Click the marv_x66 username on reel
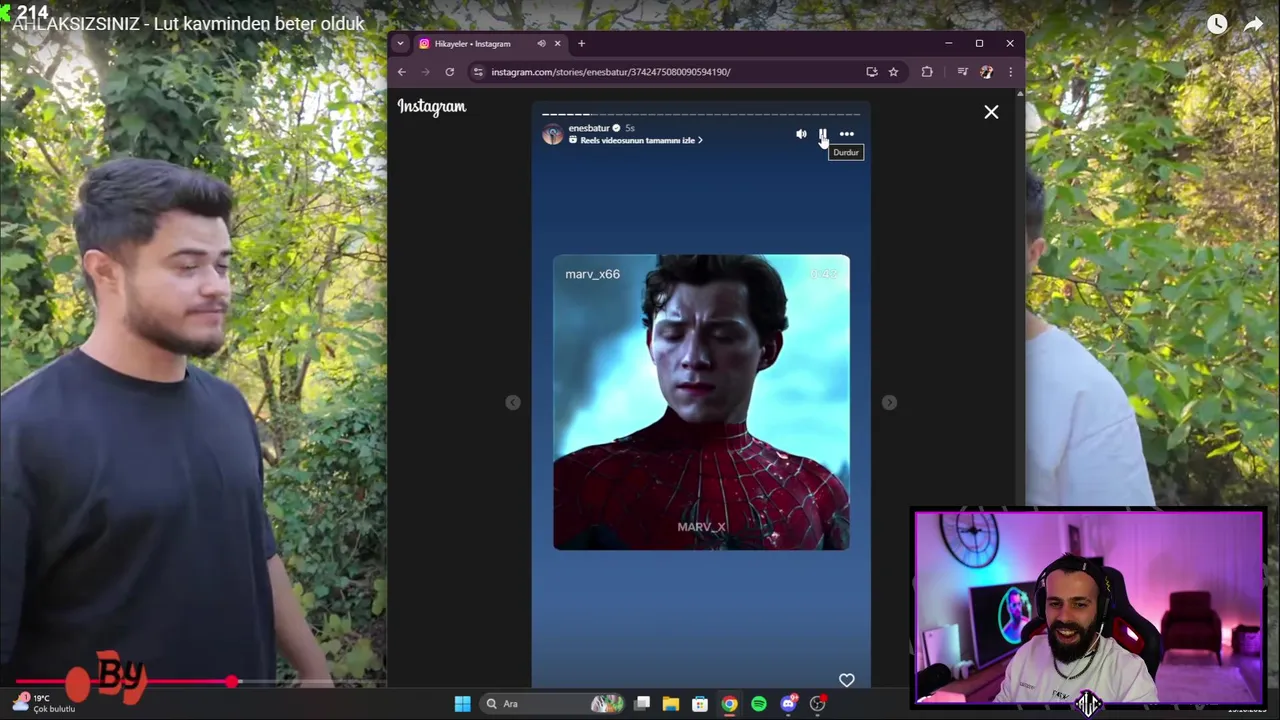 coord(592,274)
